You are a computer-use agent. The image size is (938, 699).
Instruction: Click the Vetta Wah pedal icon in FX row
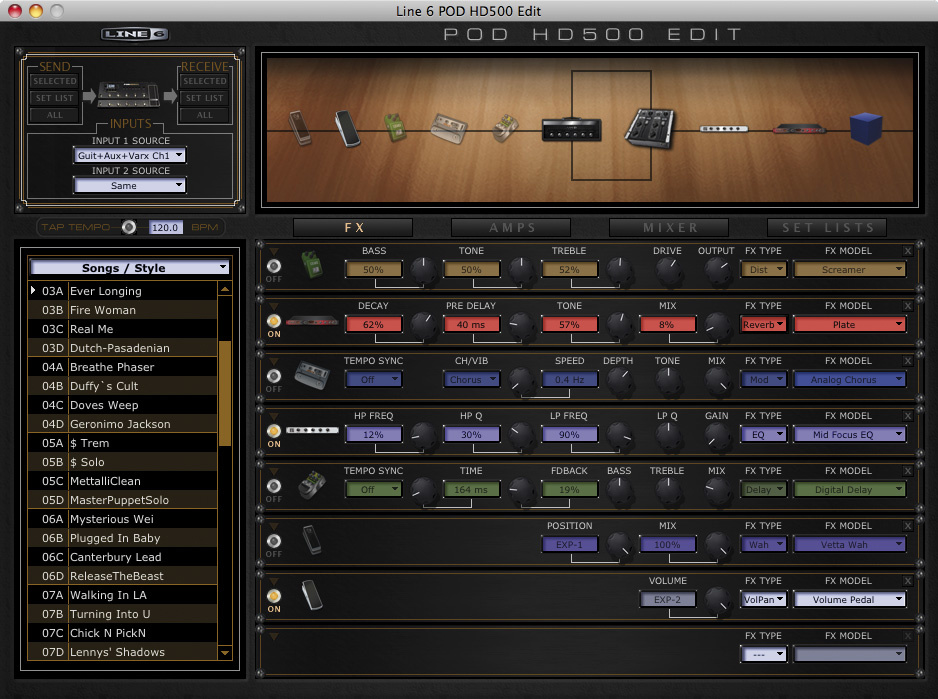tap(312, 539)
